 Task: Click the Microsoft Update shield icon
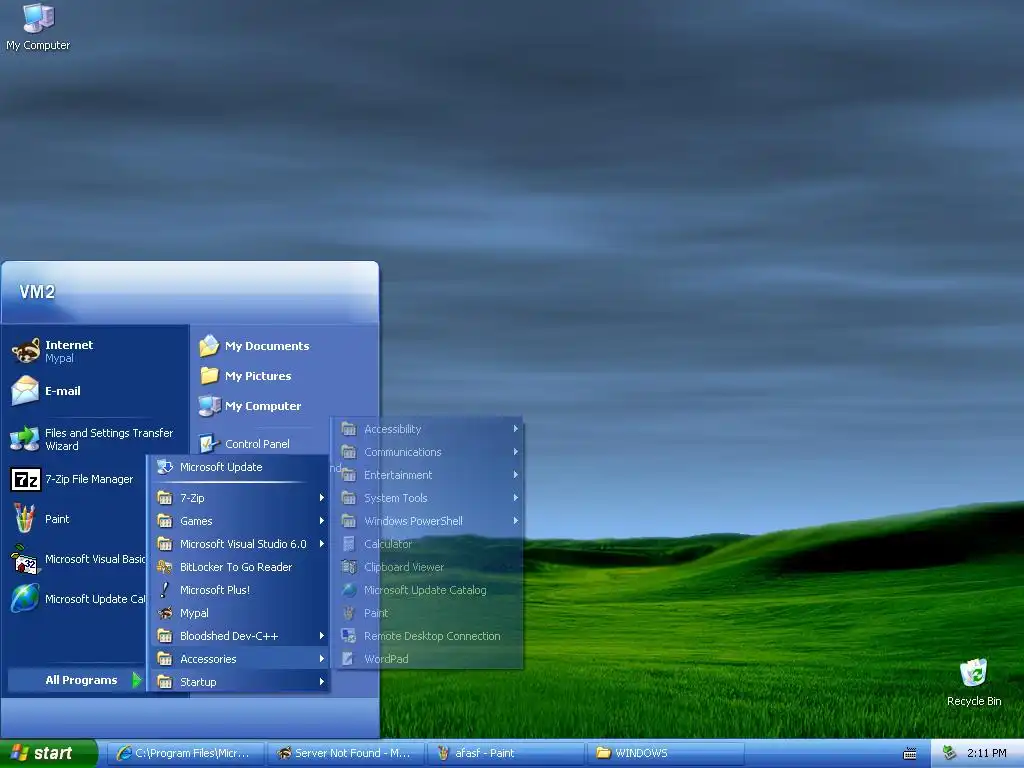[165, 467]
